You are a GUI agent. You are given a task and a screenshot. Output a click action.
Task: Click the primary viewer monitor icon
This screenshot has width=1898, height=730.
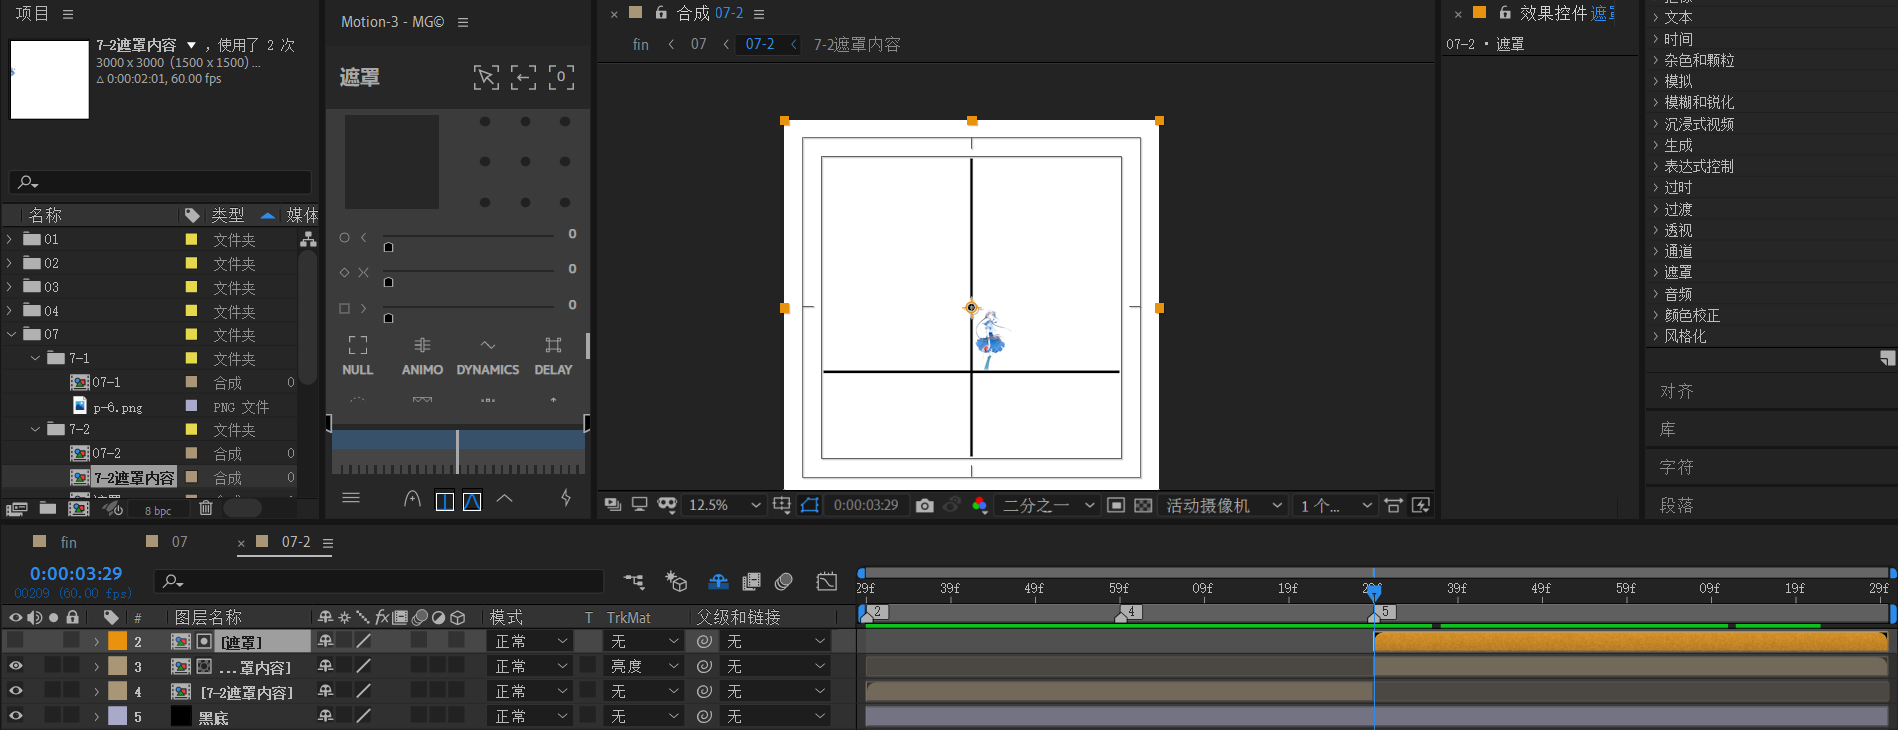(640, 506)
